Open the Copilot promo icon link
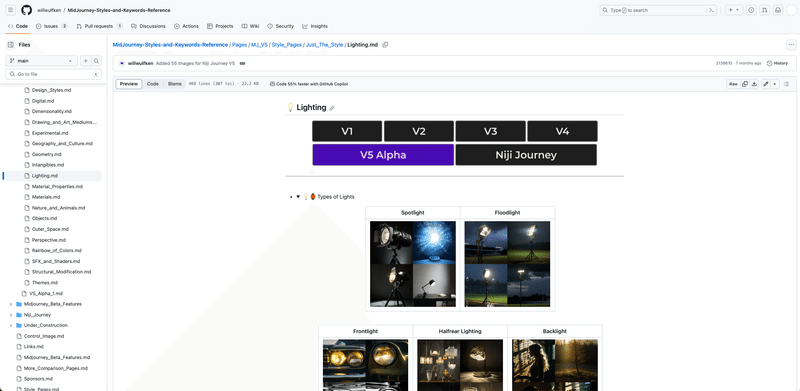The height and width of the screenshot is (391, 800). click(272, 84)
